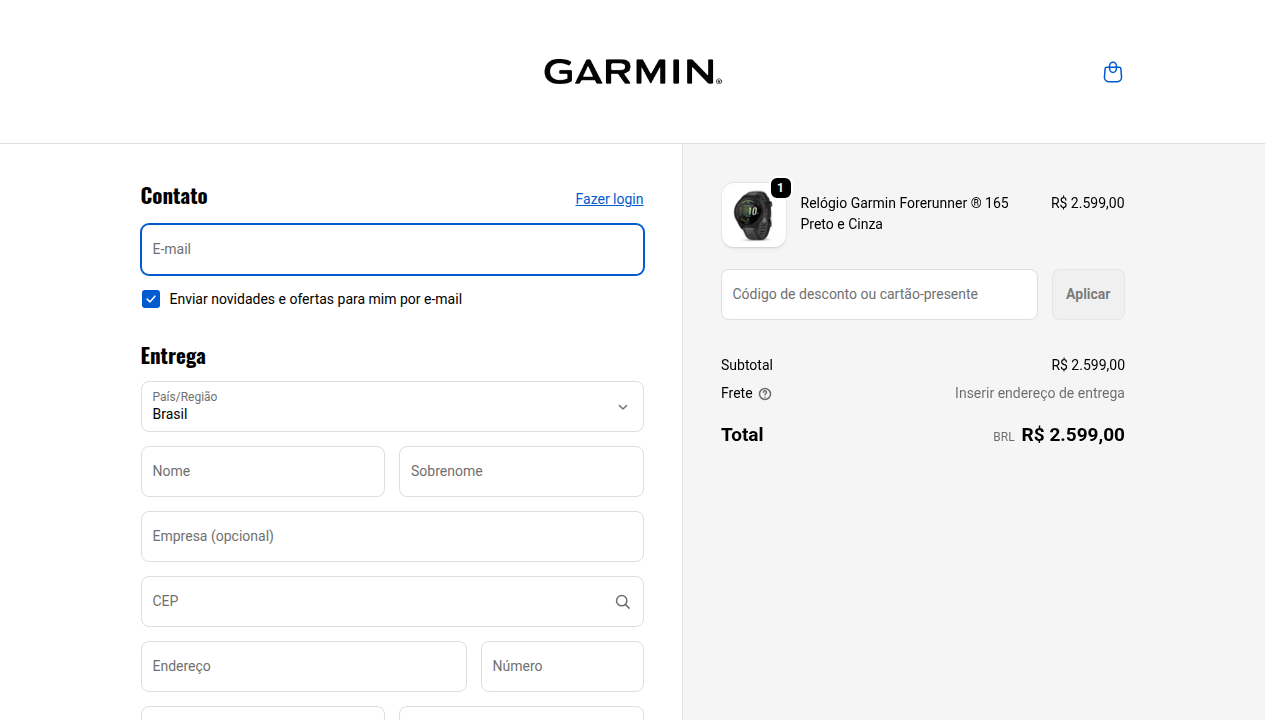This screenshot has width=1280, height=720.
Task: Click the Nome field
Action: 263,471
